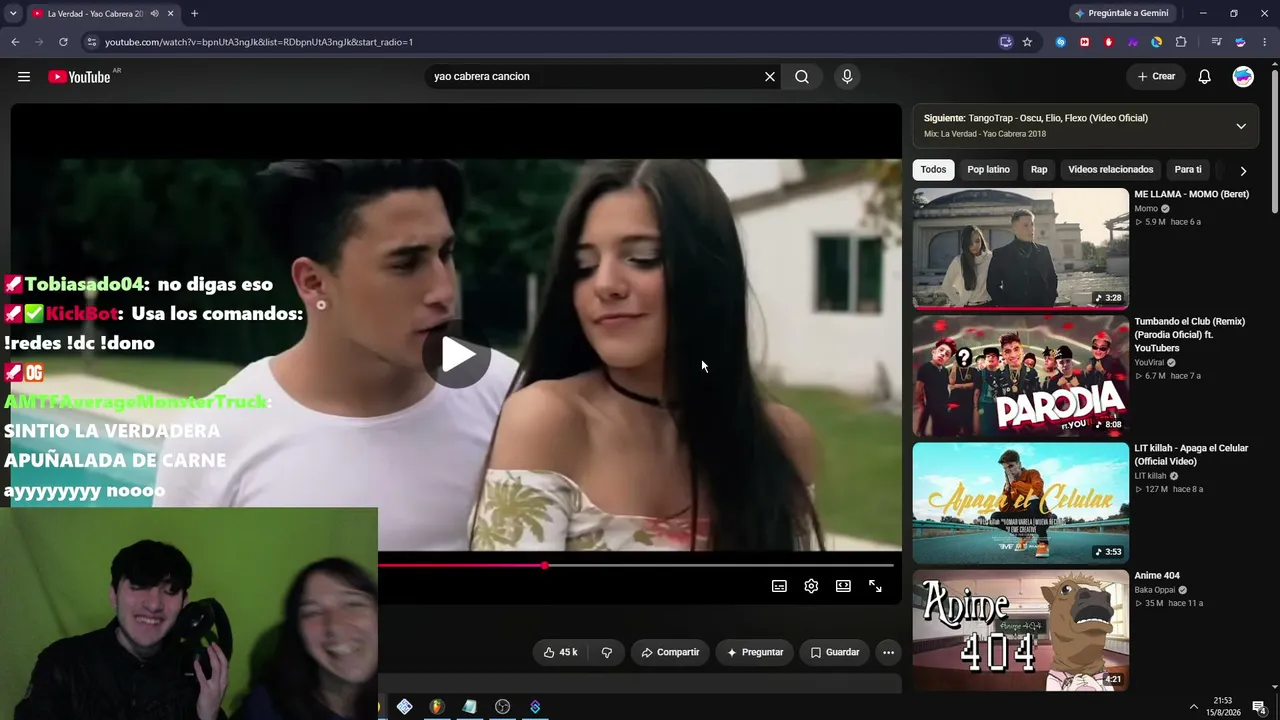Open the 'Anime 404' video title
The height and width of the screenshot is (720, 1280).
tap(1157, 576)
